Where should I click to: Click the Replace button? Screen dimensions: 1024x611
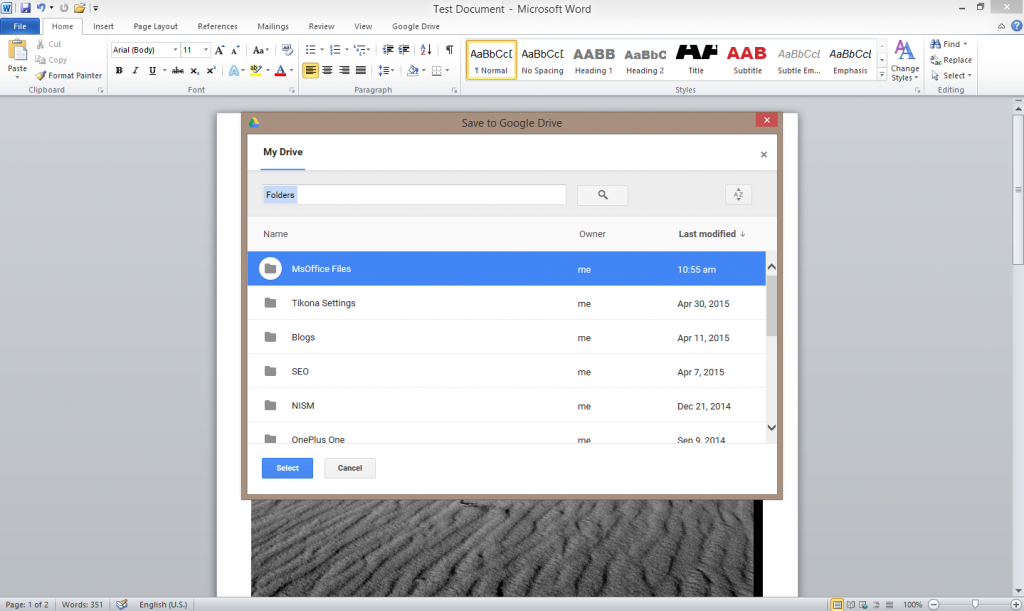click(x=952, y=60)
